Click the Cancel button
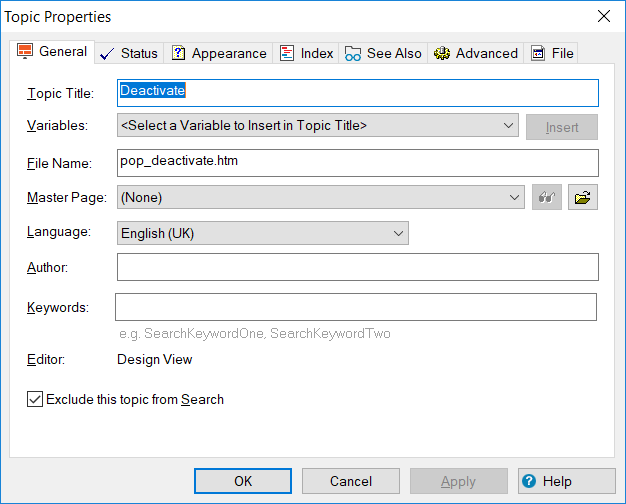This screenshot has width=626, height=504. (x=351, y=481)
